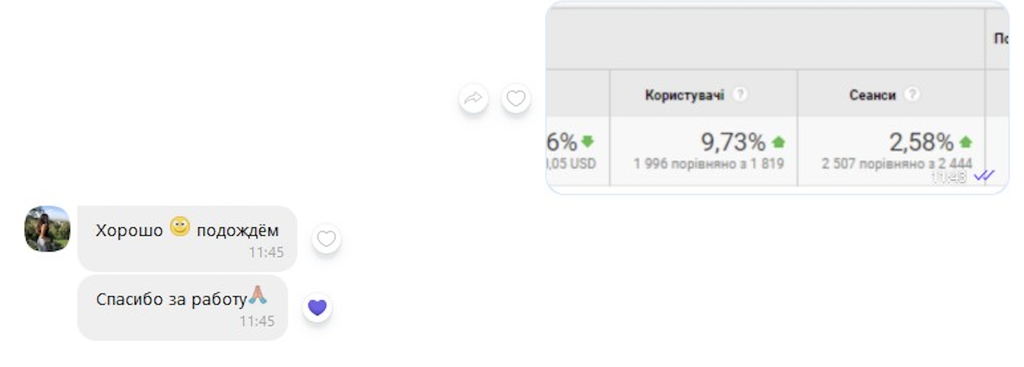
Task: Click the green up arrow beside 2,58%
Action: 965,142
